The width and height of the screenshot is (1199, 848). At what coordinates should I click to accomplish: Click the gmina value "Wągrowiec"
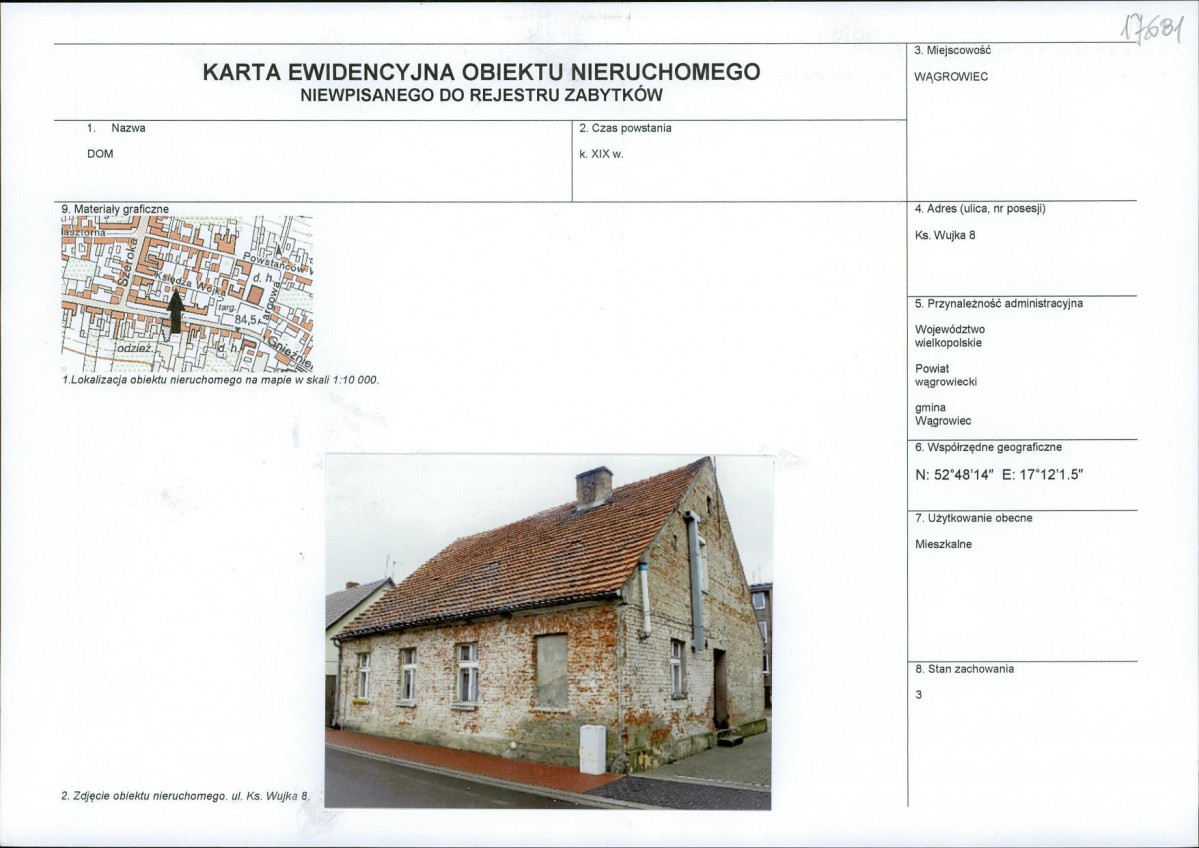(x=943, y=421)
